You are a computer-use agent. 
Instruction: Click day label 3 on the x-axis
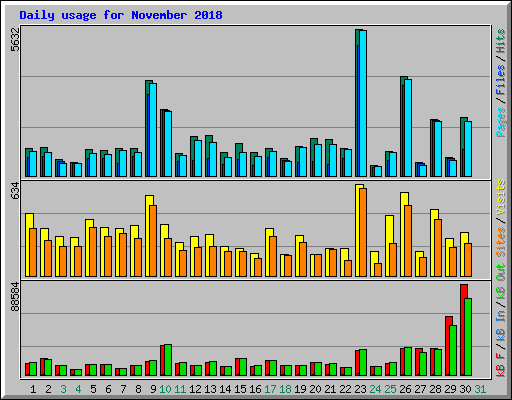coord(63,389)
